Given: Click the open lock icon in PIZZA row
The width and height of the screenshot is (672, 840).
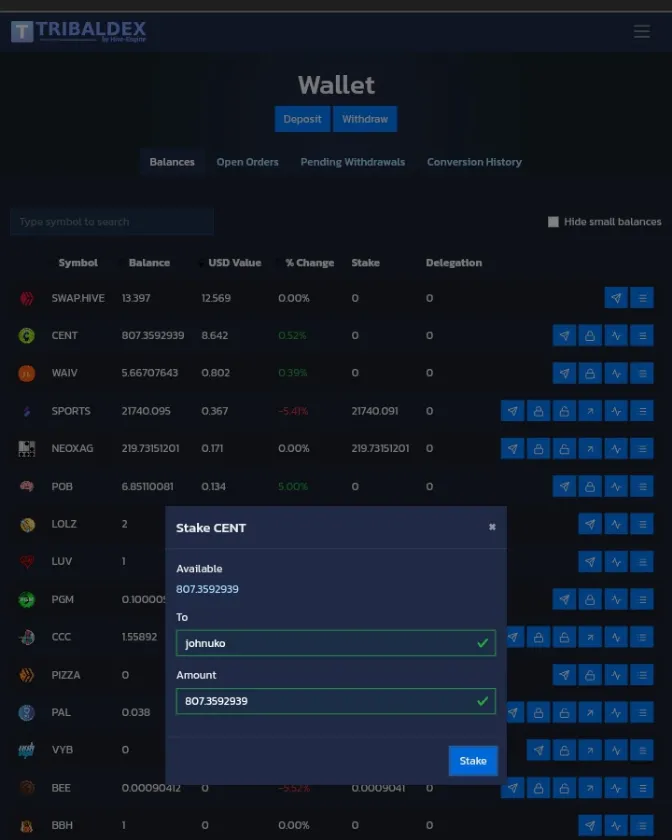Looking at the screenshot, I should click(590, 675).
